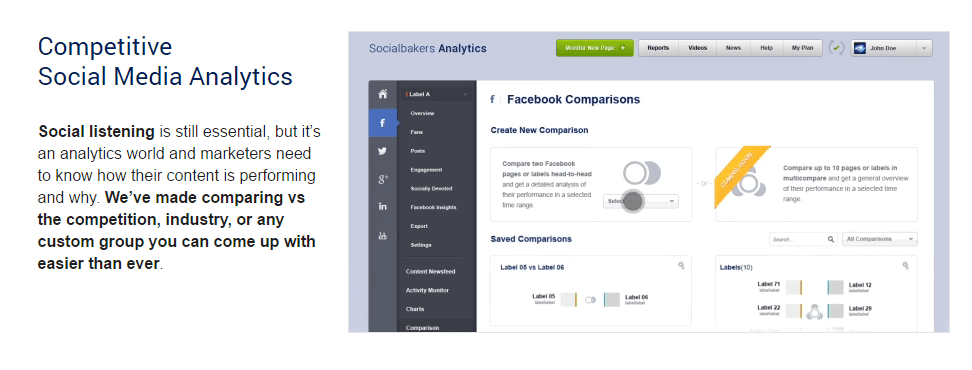
Task: Click the refresh status checkmark icon
Action: [837, 48]
